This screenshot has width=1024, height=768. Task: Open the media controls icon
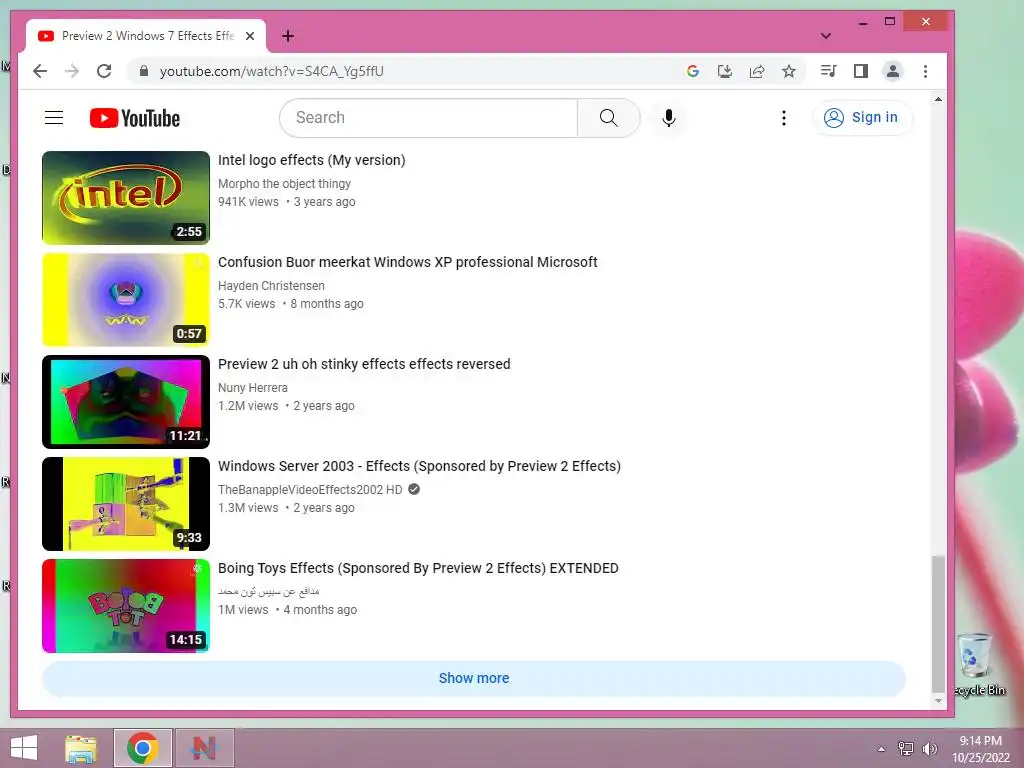[828, 71]
